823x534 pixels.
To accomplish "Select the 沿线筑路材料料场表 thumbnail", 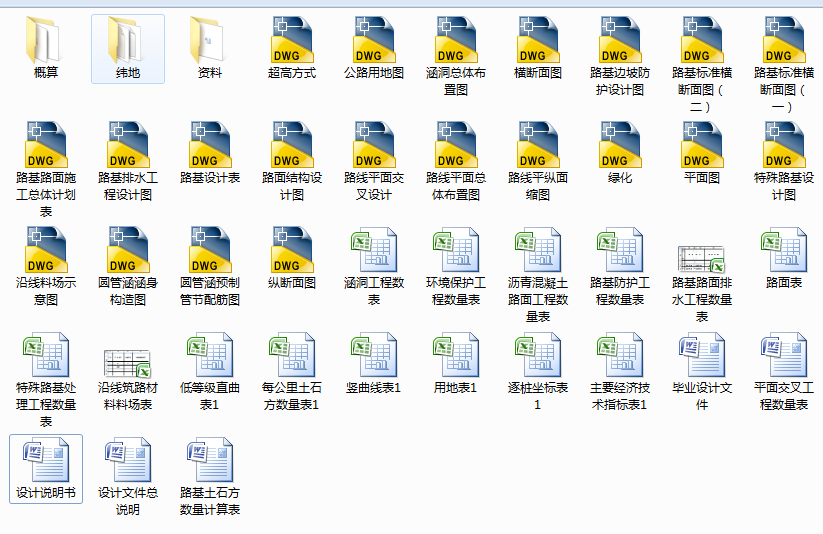I will click(128, 364).
